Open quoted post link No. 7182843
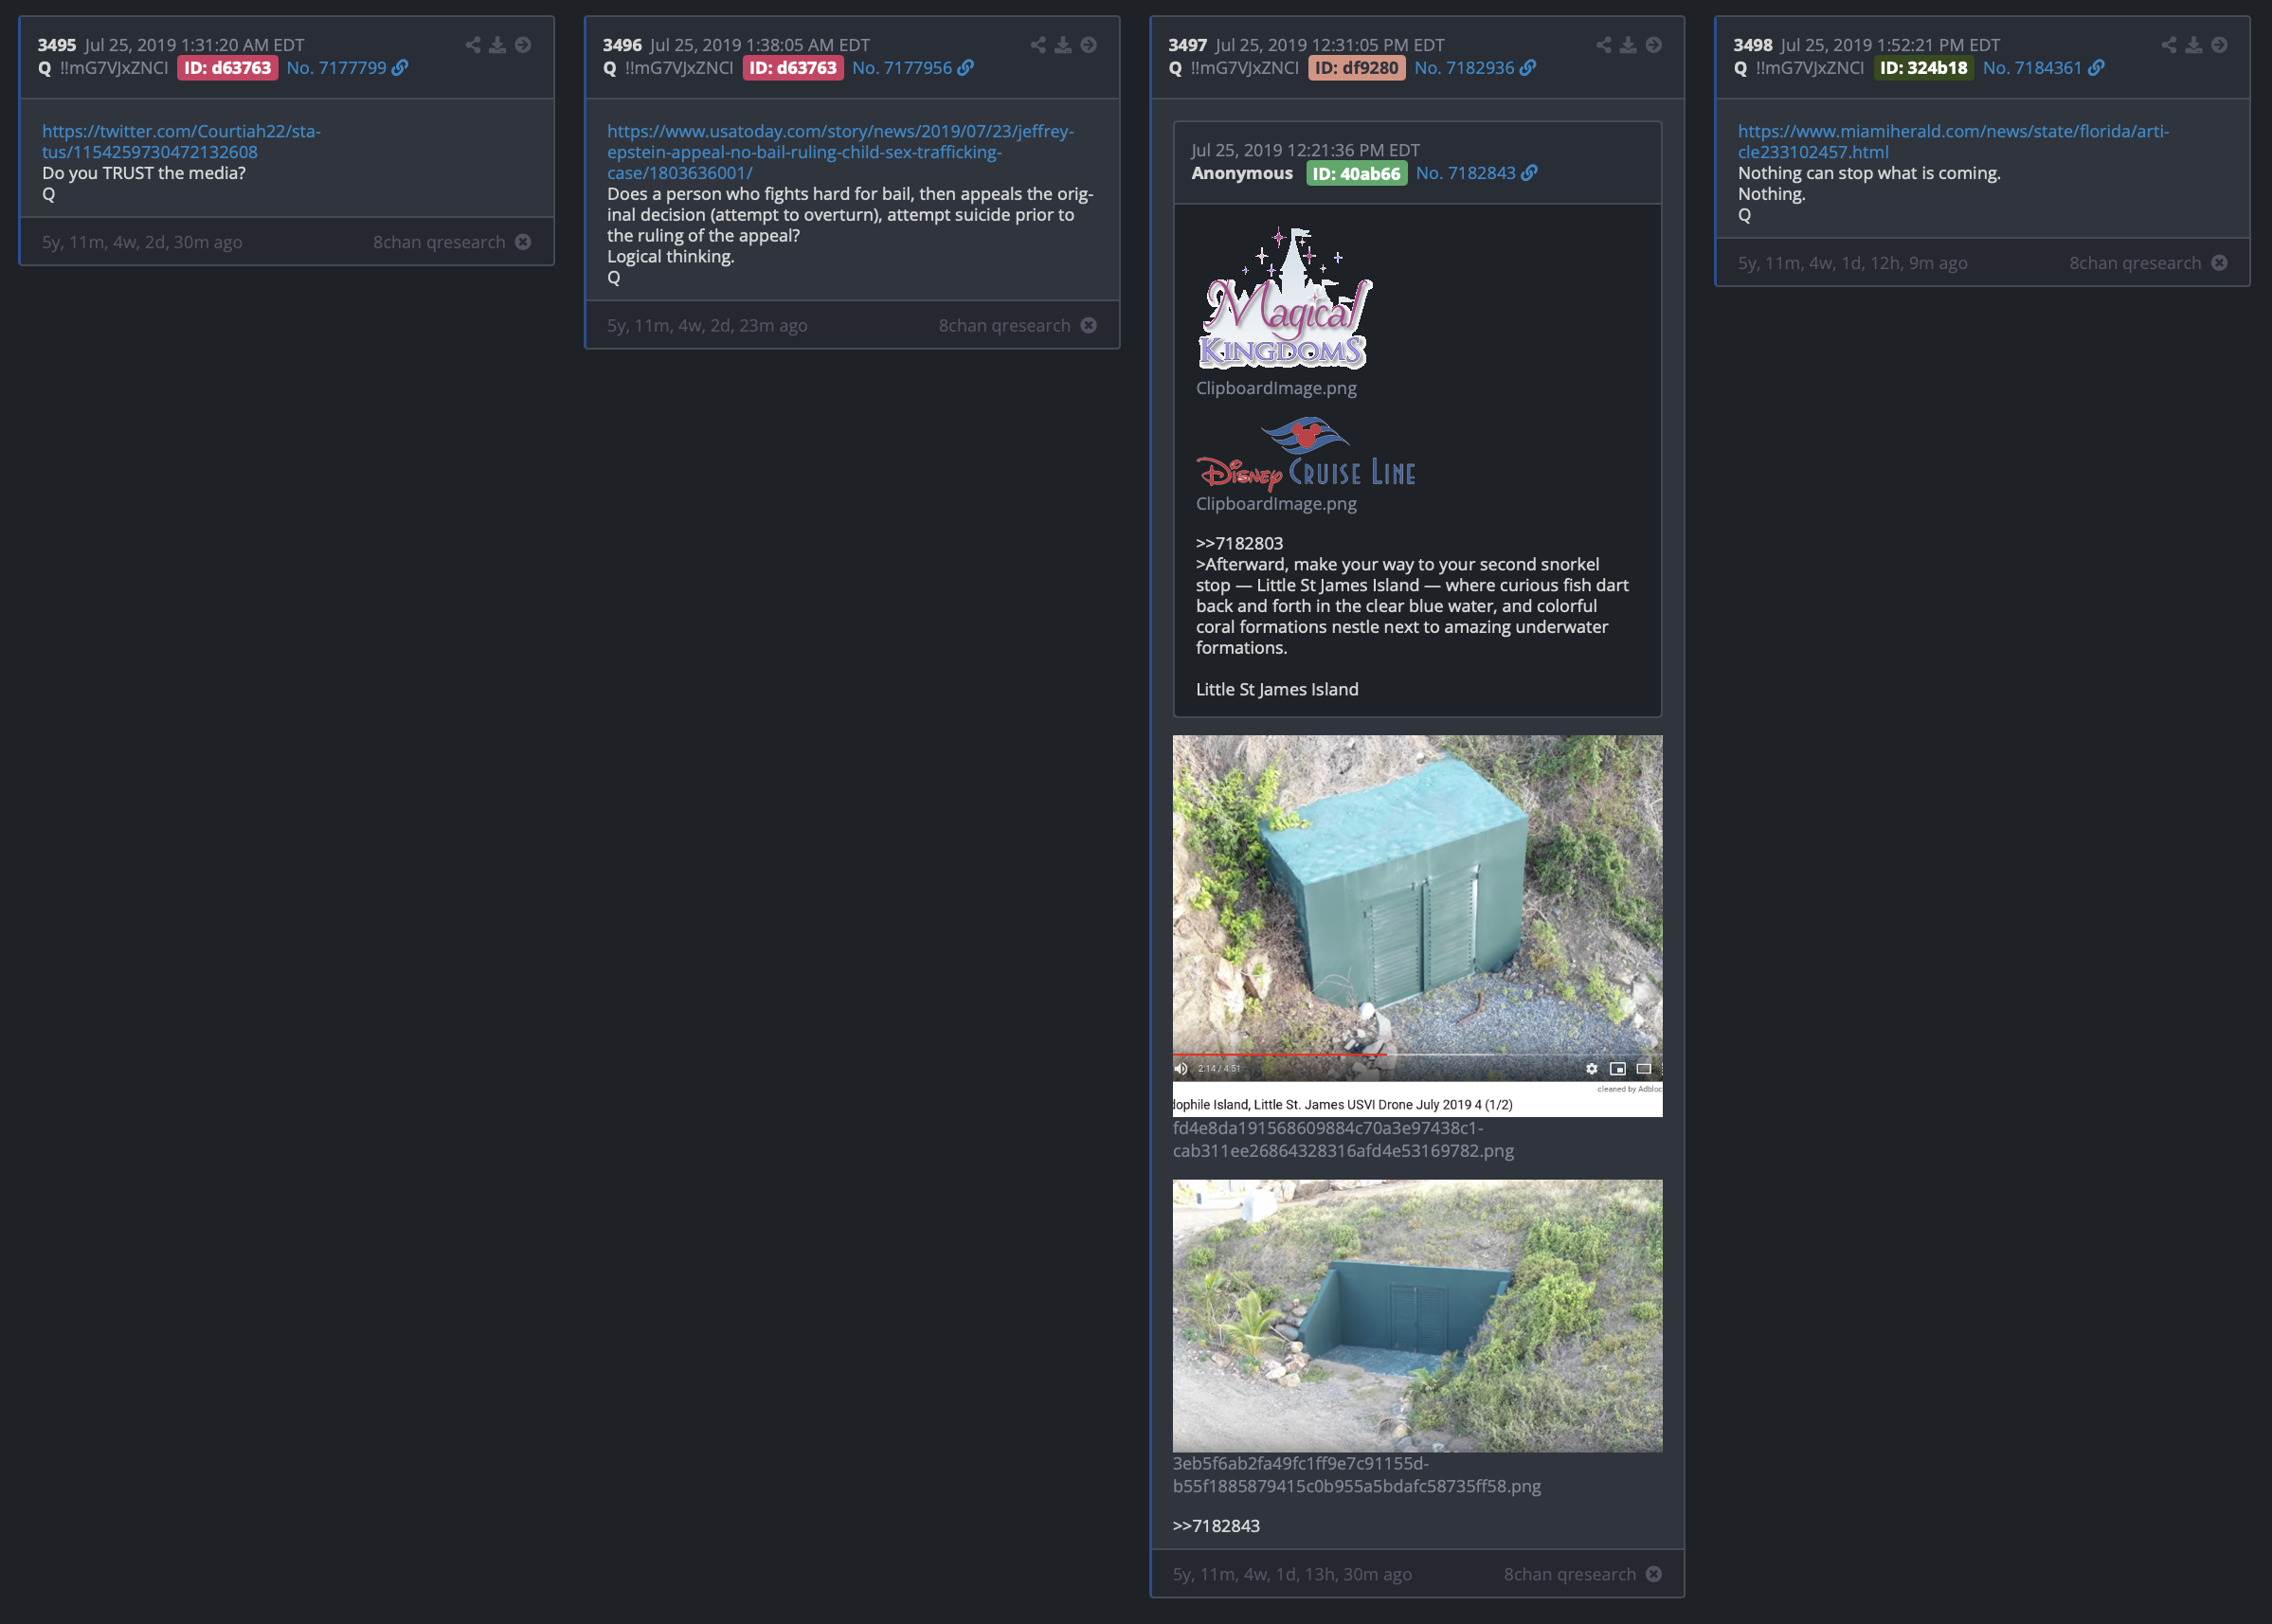The height and width of the screenshot is (1624, 2272). 1477,173
